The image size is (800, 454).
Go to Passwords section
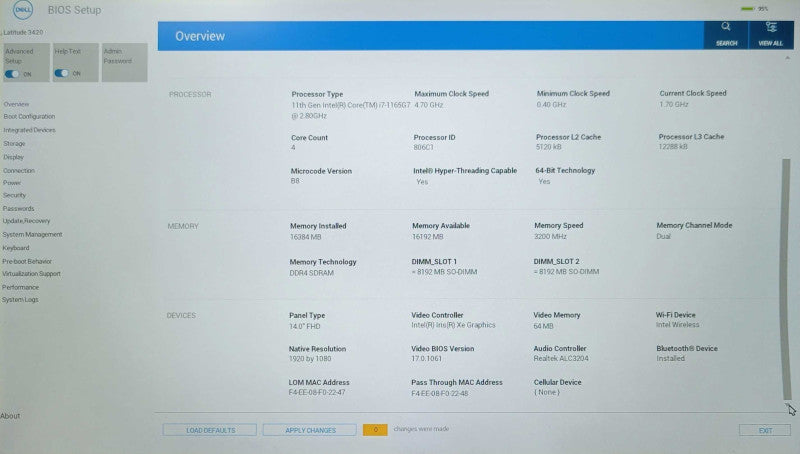pos(18,208)
